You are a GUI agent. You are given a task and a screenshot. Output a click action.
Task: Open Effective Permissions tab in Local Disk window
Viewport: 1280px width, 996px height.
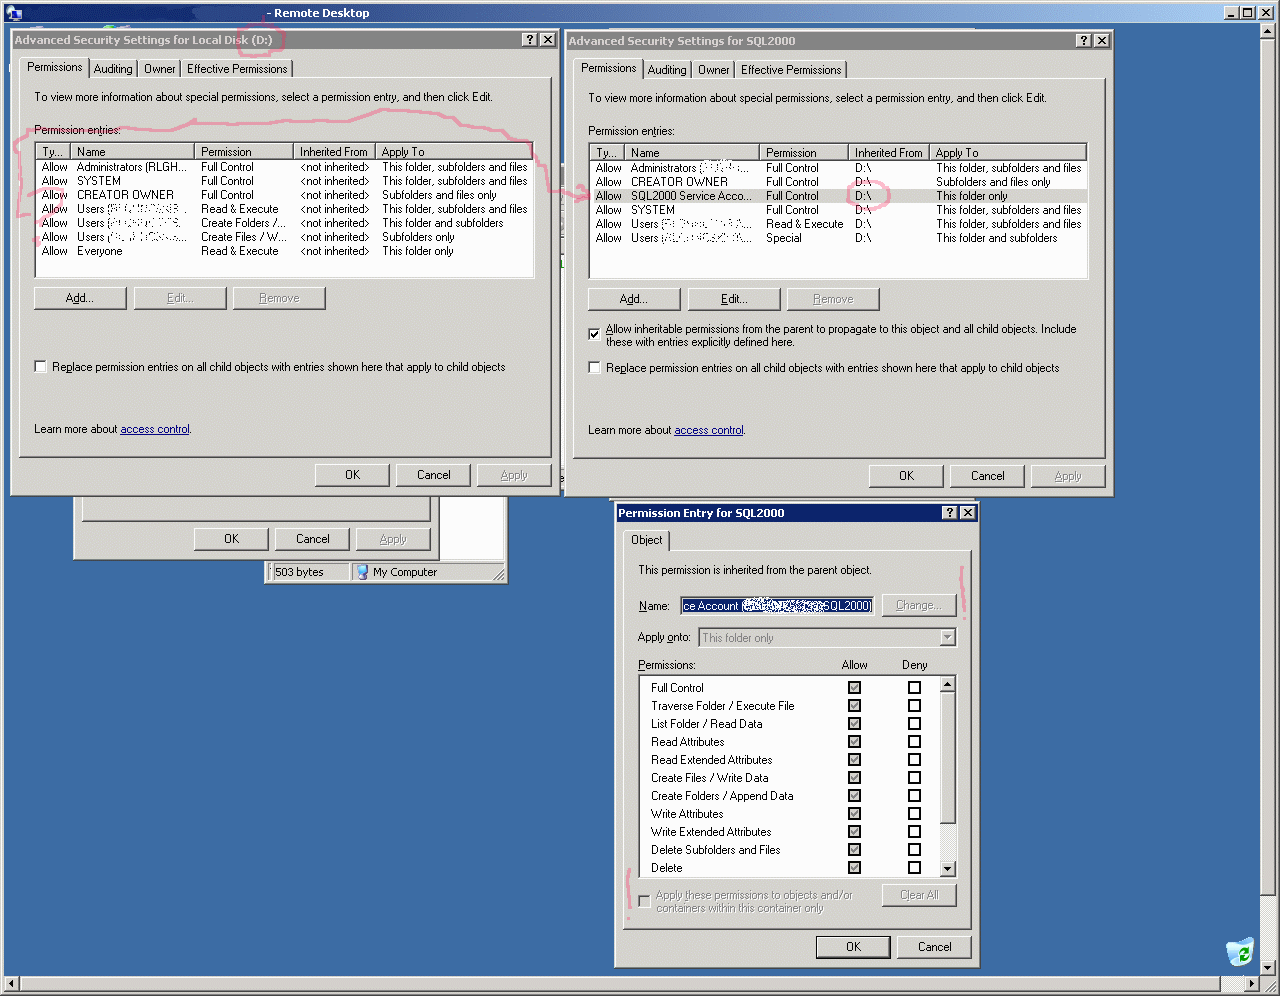(x=237, y=69)
